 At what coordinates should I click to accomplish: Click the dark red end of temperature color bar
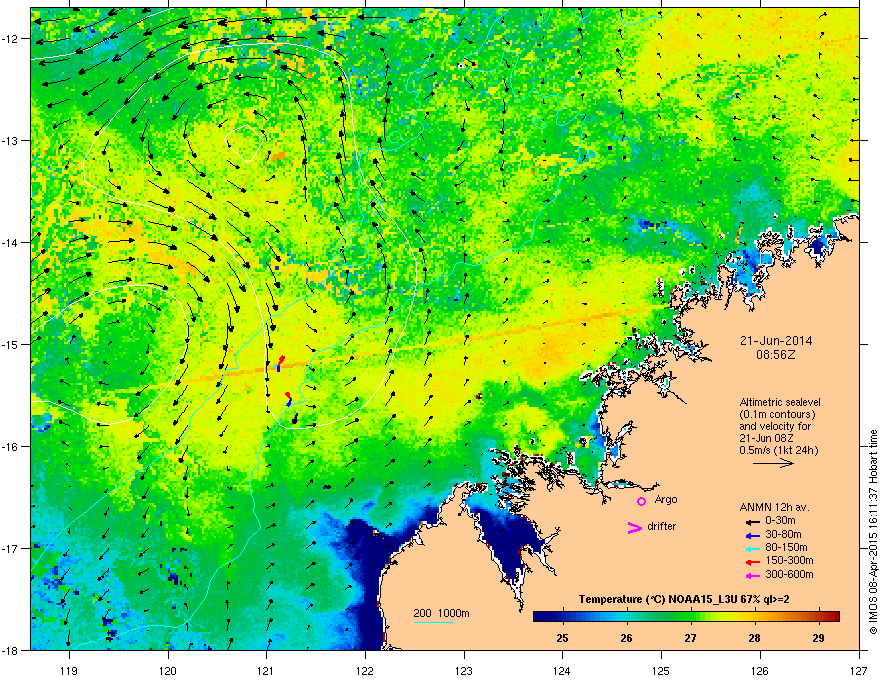point(835,617)
